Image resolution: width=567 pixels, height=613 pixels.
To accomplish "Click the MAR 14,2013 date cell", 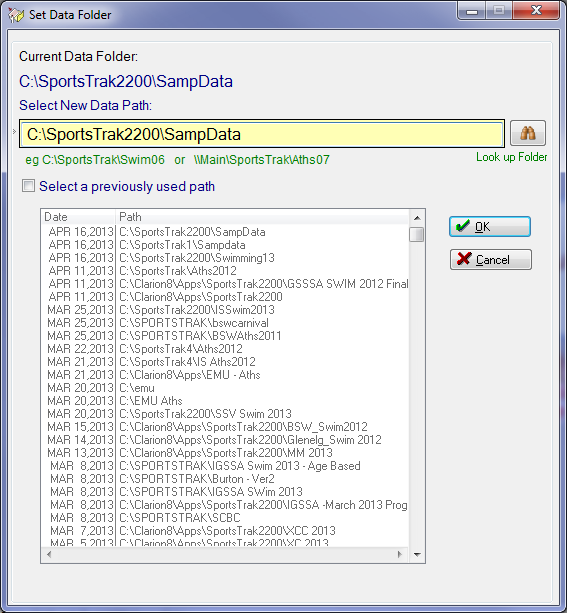I will pyautogui.click(x=80, y=439).
